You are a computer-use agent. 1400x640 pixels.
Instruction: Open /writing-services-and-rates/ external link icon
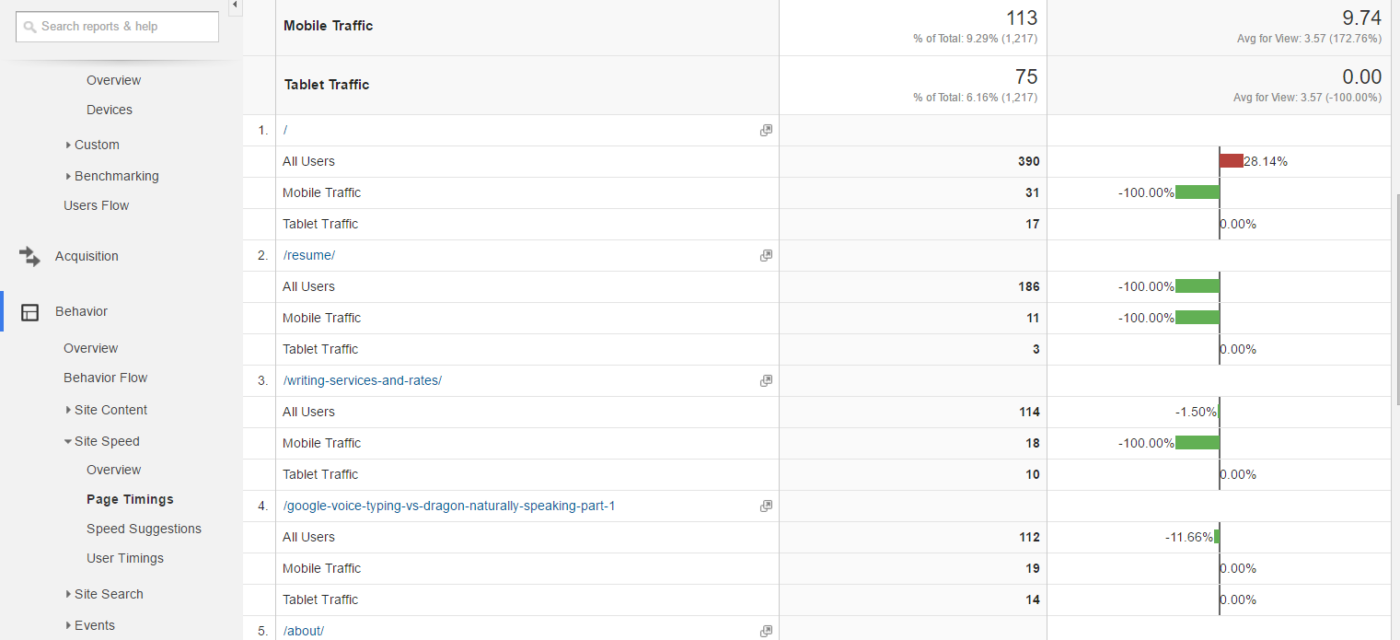766,380
